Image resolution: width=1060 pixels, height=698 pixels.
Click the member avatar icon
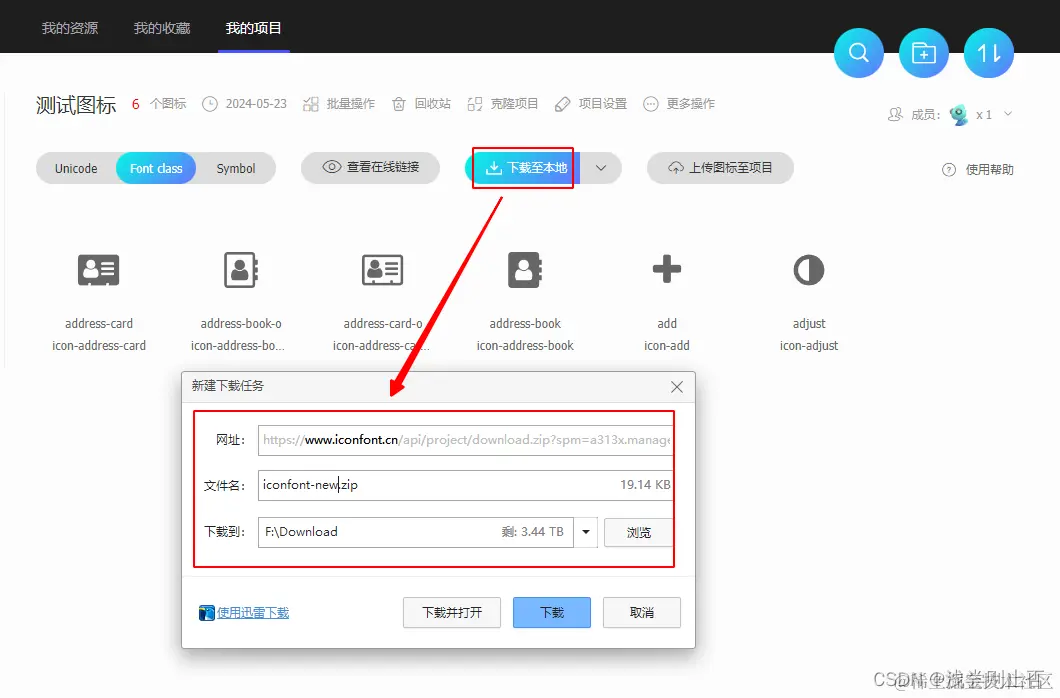coord(959,114)
